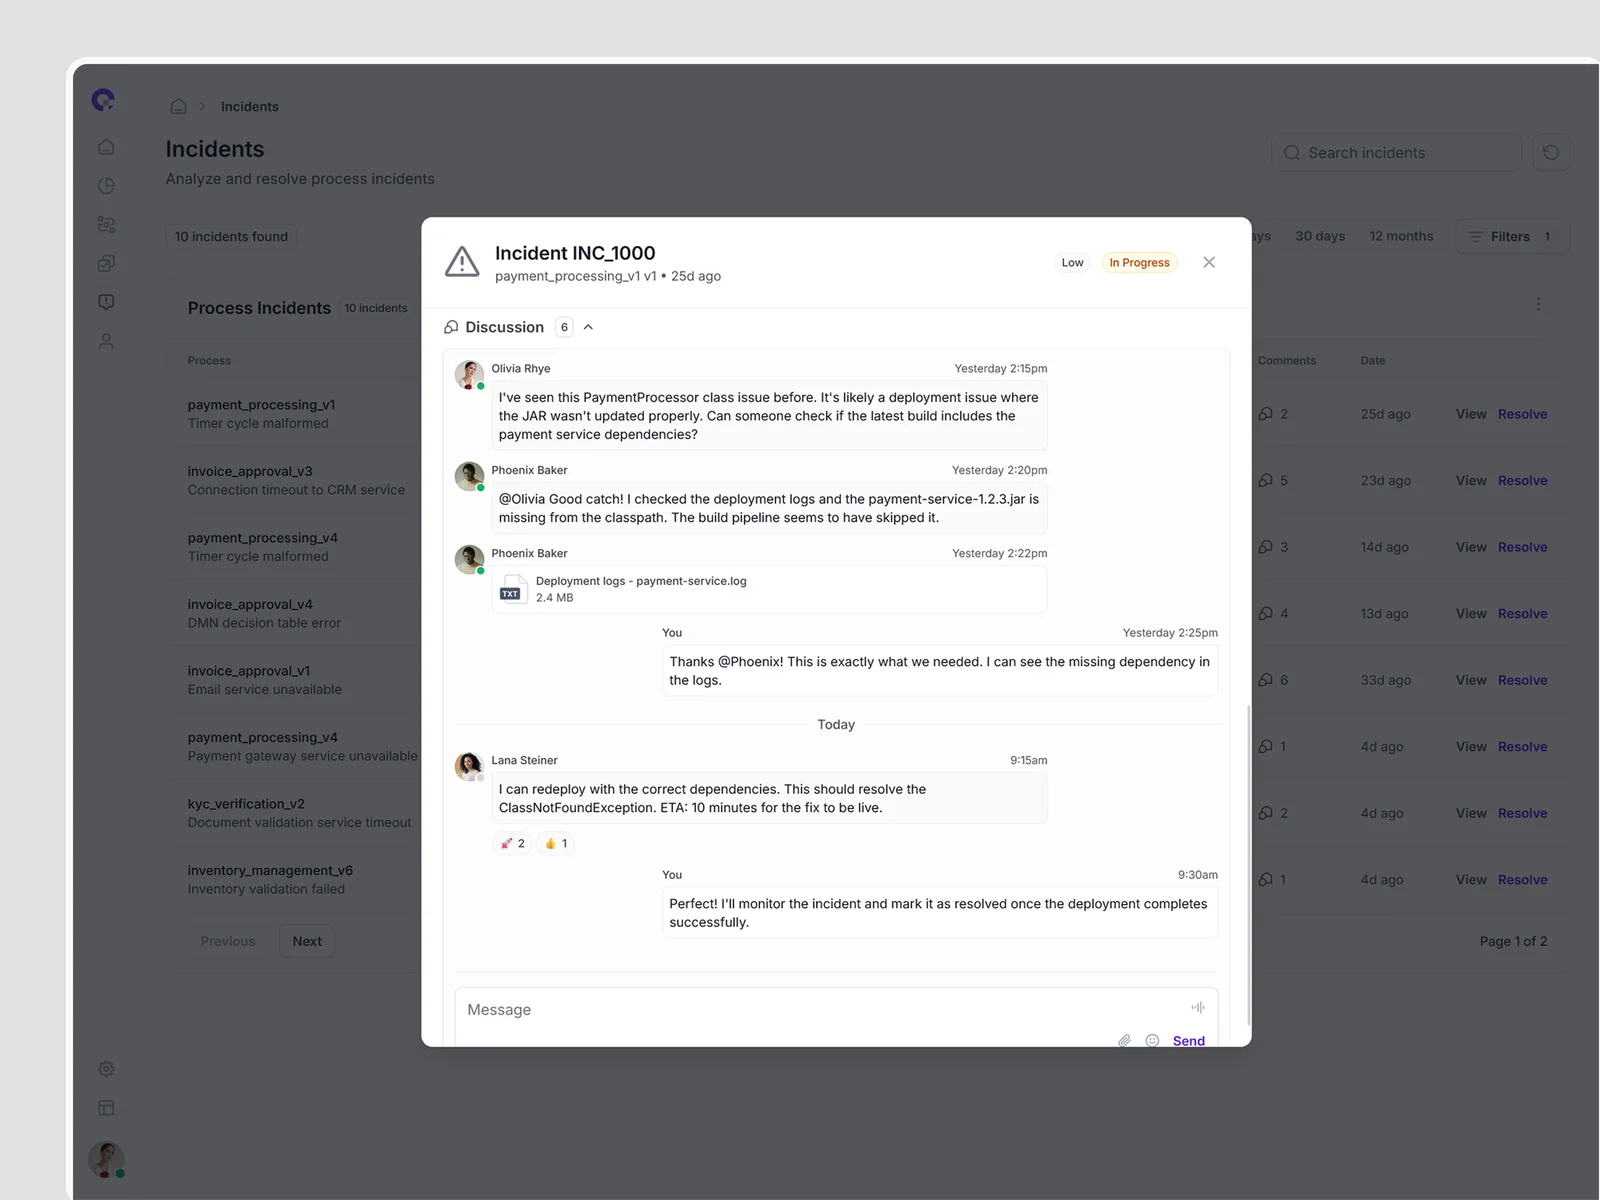The height and width of the screenshot is (1200, 1600).
Task: Open the Process Incidents three-dot menu
Action: click(1538, 304)
